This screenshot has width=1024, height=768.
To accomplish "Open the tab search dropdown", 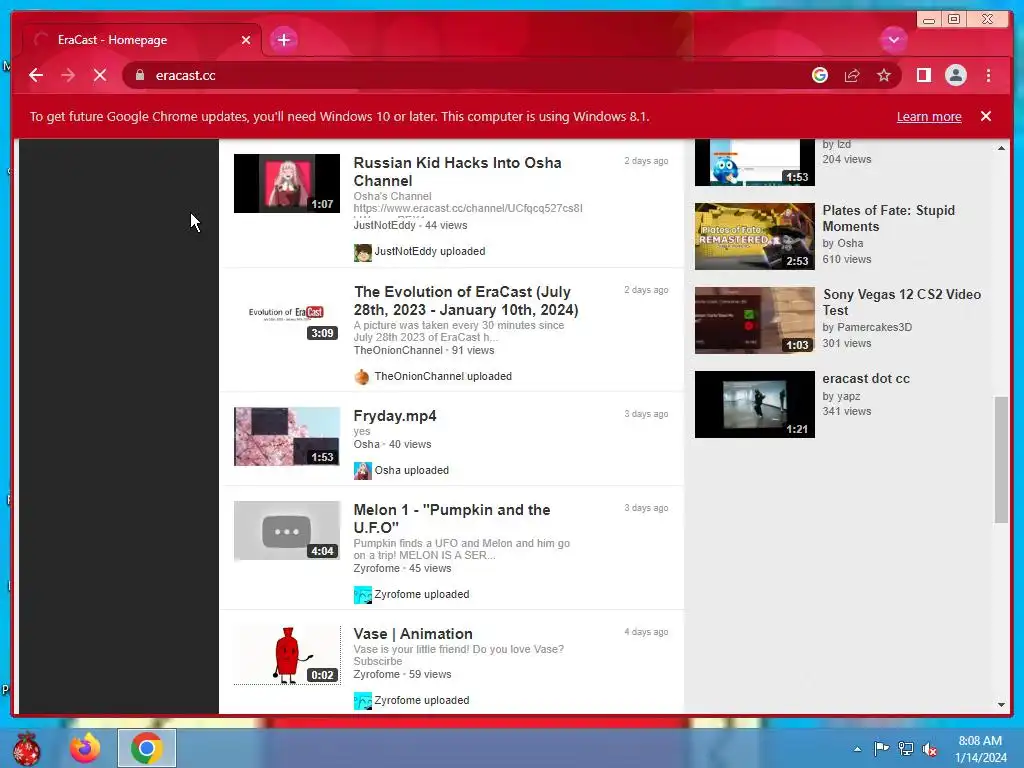I will 893,40.
